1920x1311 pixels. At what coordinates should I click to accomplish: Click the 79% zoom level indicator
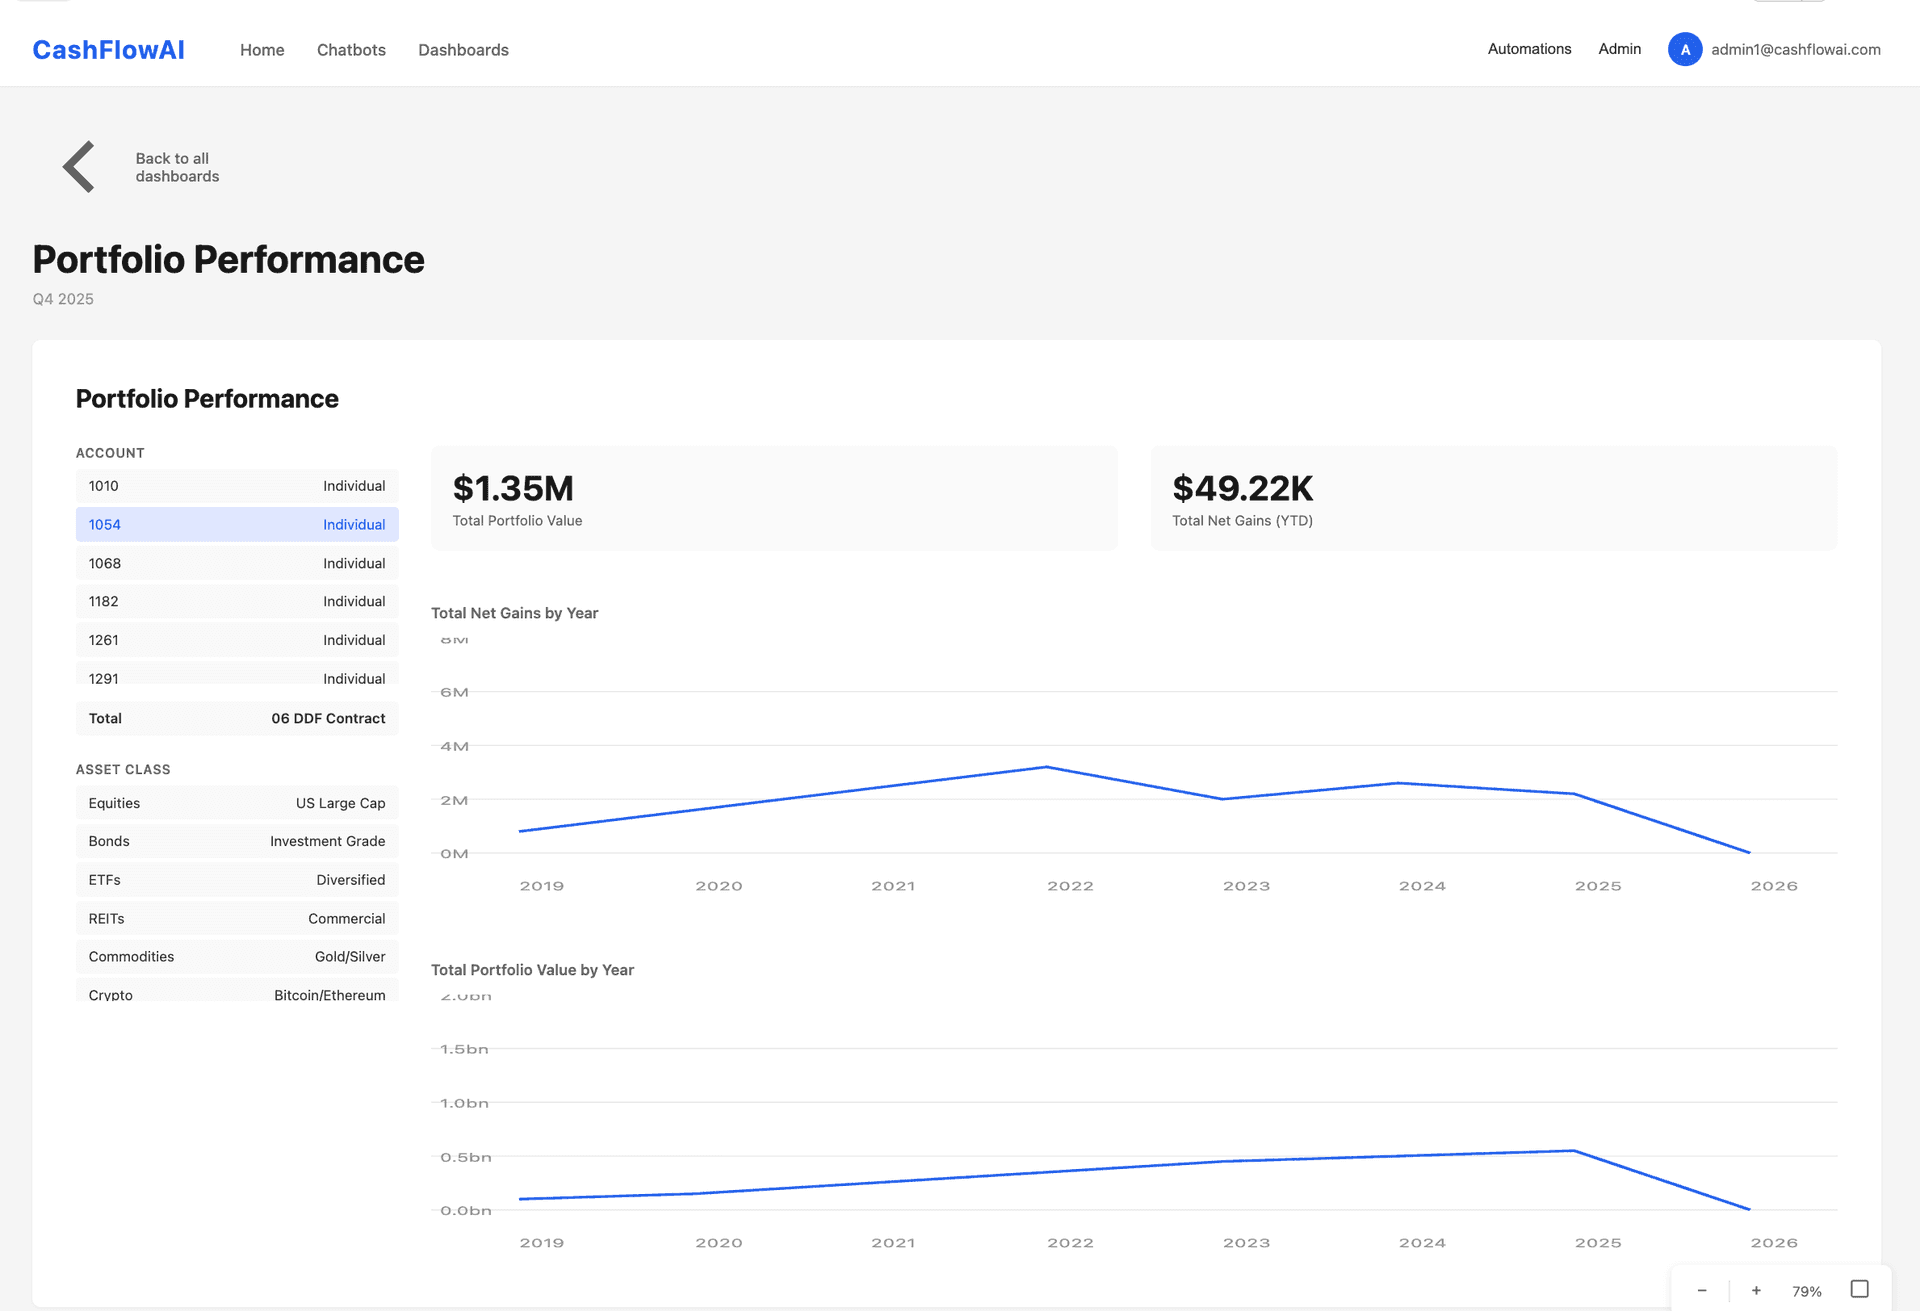point(1807,1291)
